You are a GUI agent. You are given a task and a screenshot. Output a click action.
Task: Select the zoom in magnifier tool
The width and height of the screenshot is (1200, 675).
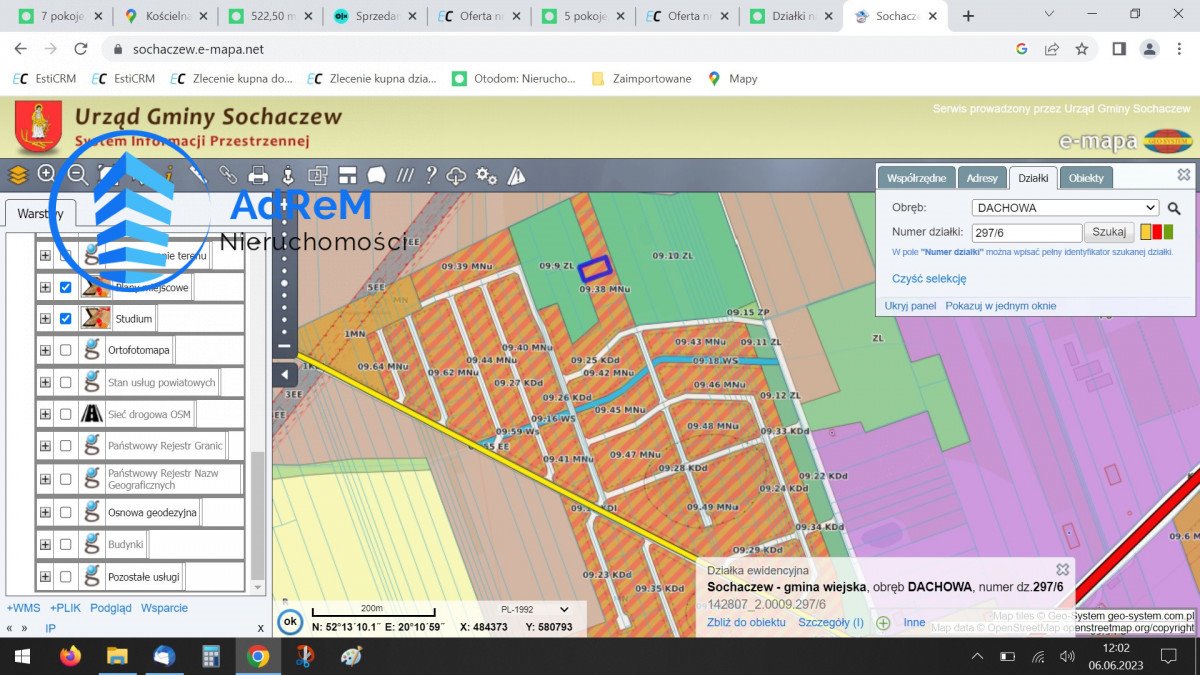(x=46, y=175)
